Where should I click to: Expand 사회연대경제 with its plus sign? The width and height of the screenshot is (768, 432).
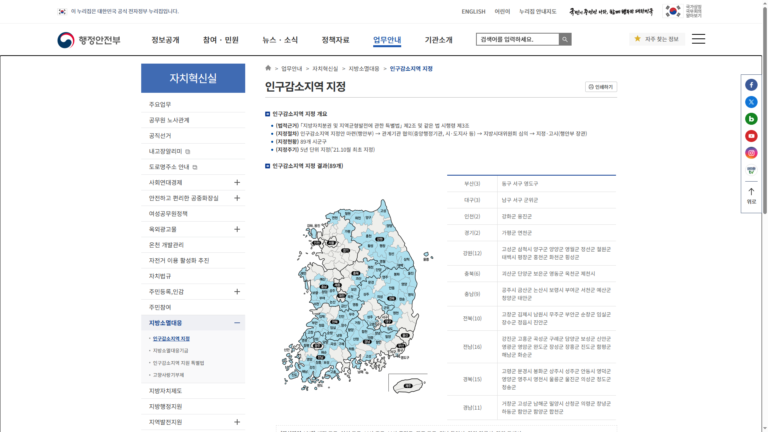coord(237,183)
